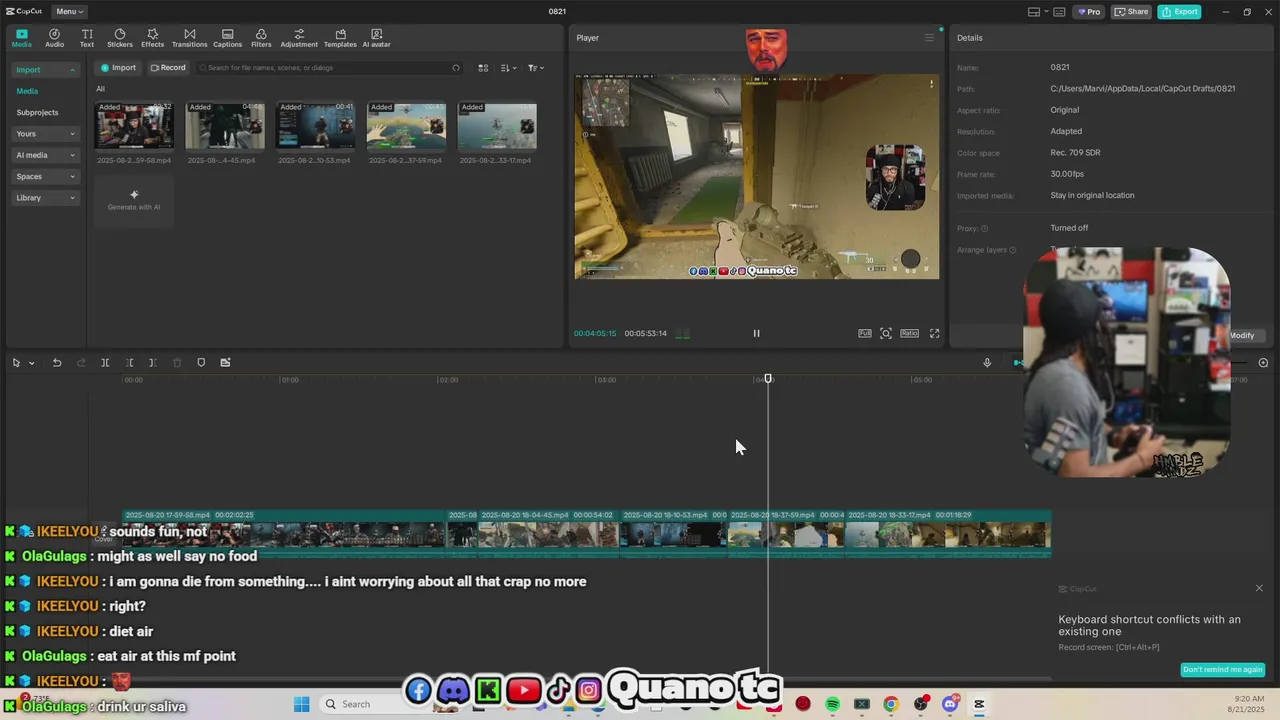The image size is (1280, 720).
Task: Split clip at playhead
Action: tap(105, 363)
